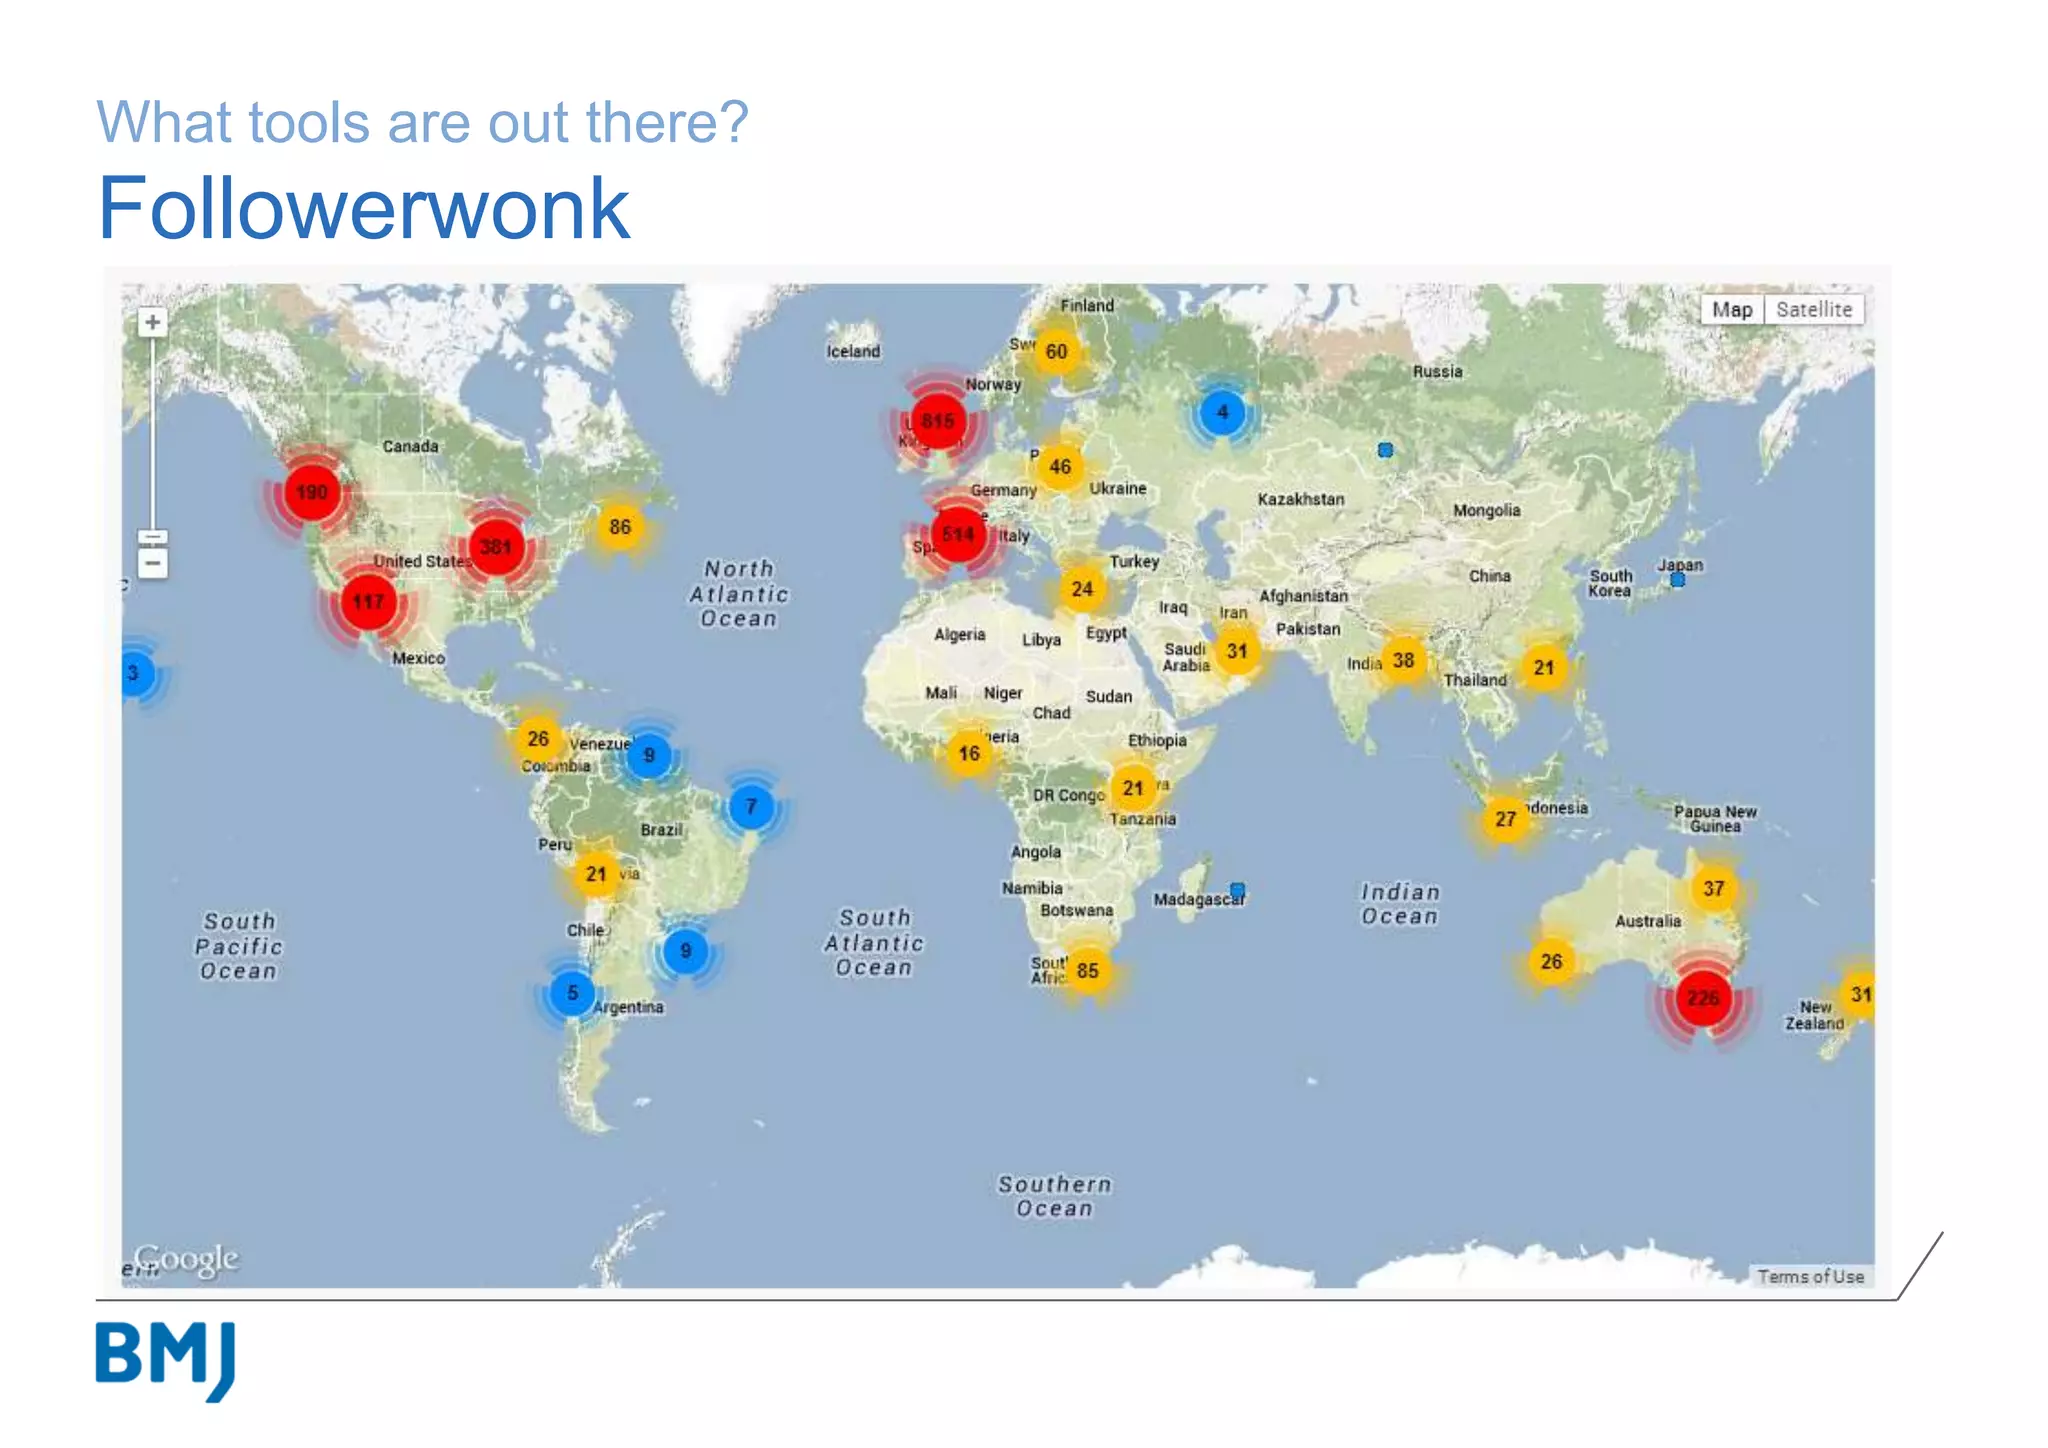Click the yellow 21 cluster near Peru
Screen dimensions: 2048x1448
click(596, 874)
